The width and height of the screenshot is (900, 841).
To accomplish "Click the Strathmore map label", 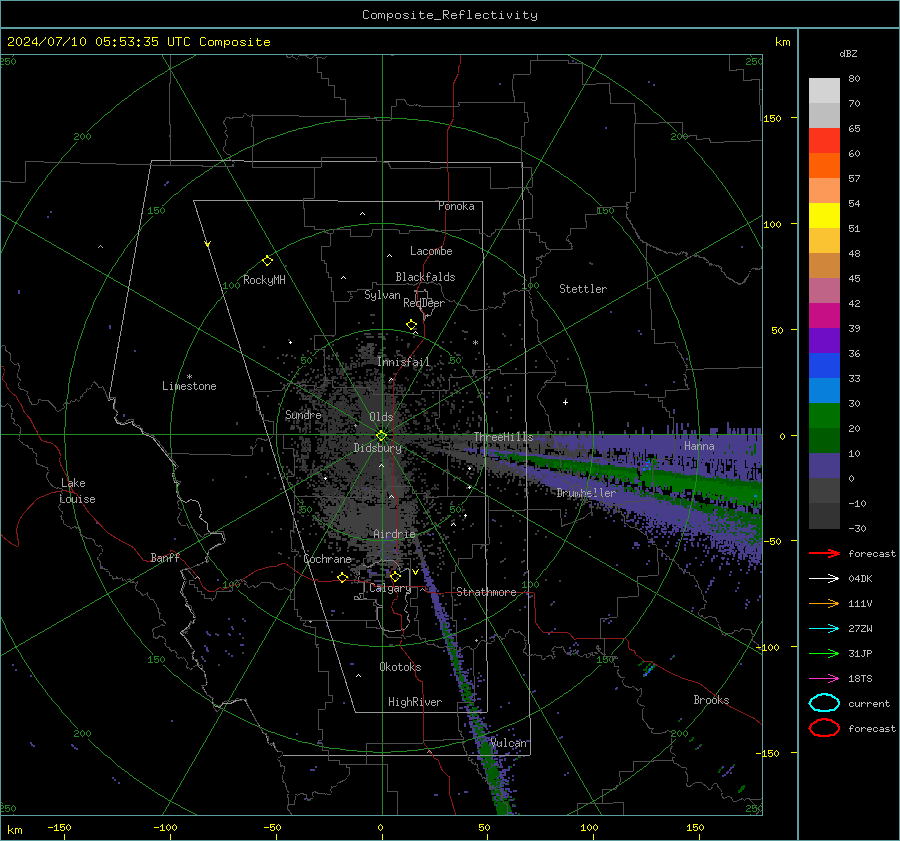I will click(486, 592).
